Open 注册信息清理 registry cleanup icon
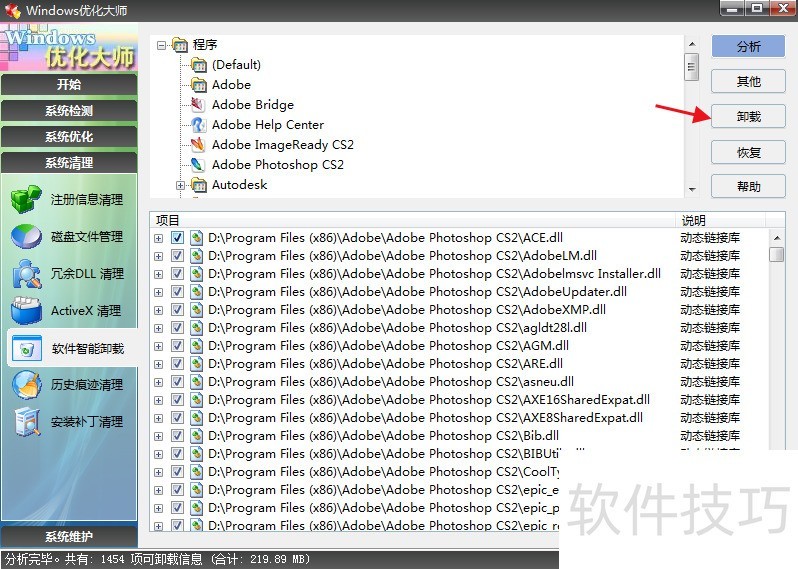This screenshot has width=798, height=569. click(x=25, y=200)
